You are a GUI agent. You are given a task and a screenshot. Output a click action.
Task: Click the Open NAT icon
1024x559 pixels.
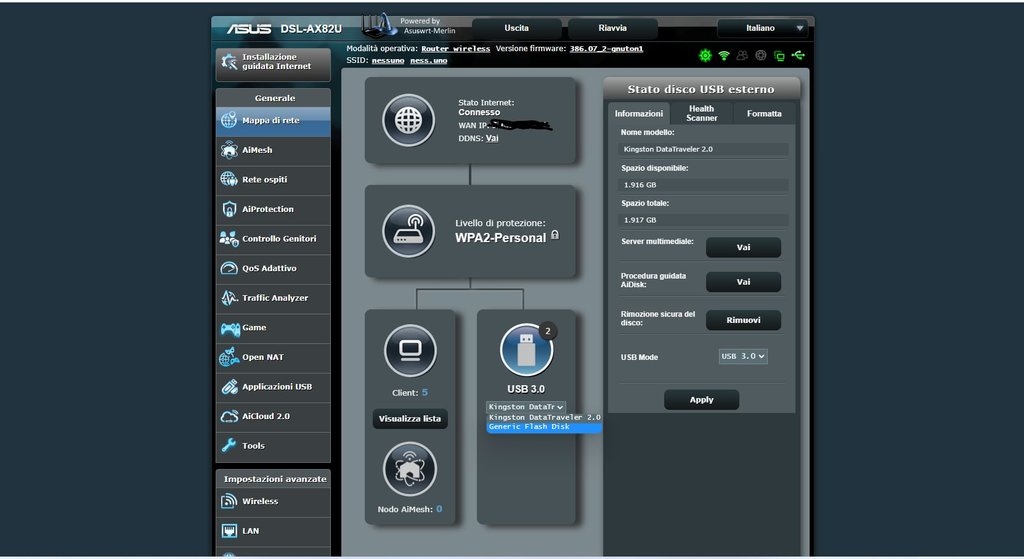229,357
